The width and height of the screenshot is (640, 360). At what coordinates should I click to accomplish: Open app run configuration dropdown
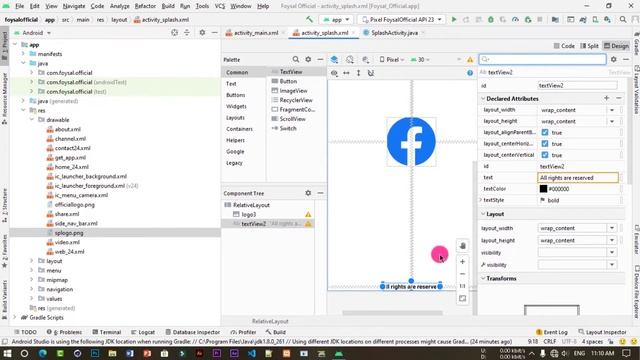pos(337,20)
